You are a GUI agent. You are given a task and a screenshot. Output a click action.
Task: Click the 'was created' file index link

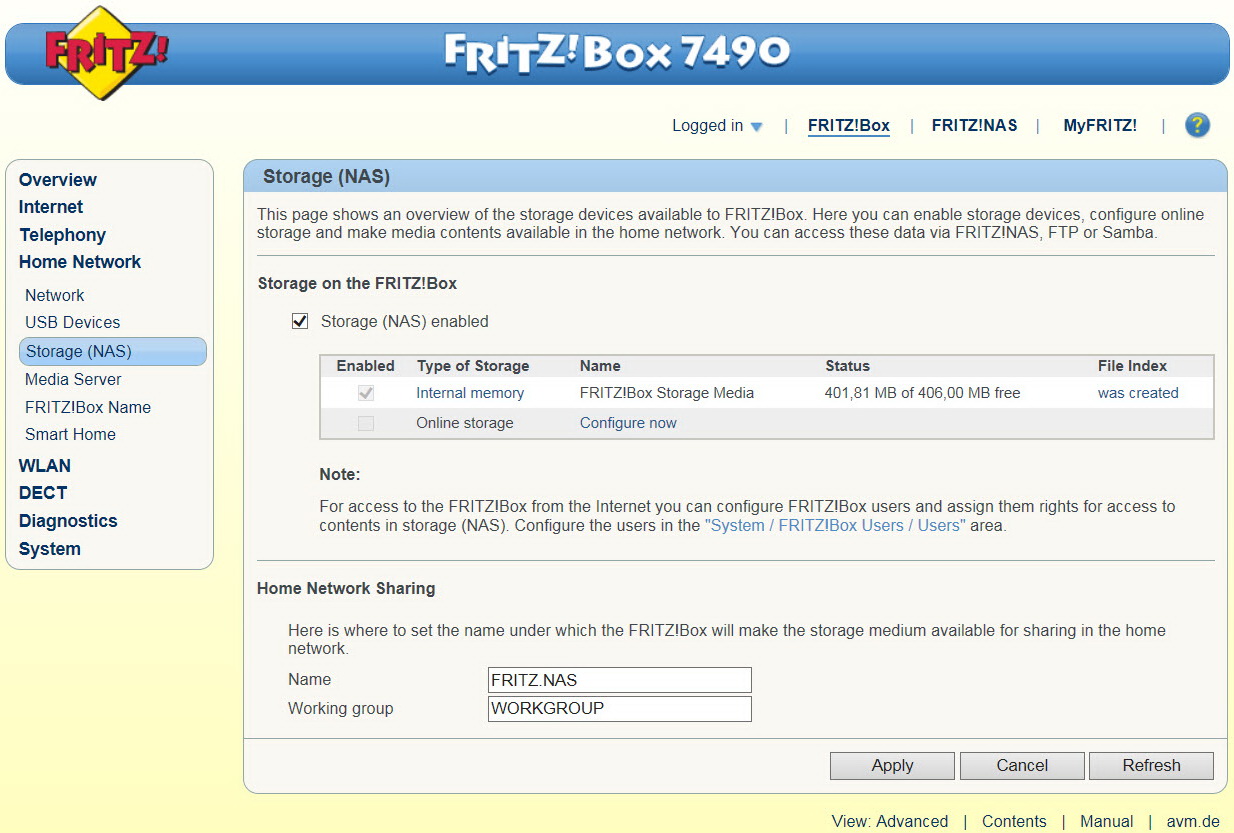[x=1138, y=393]
